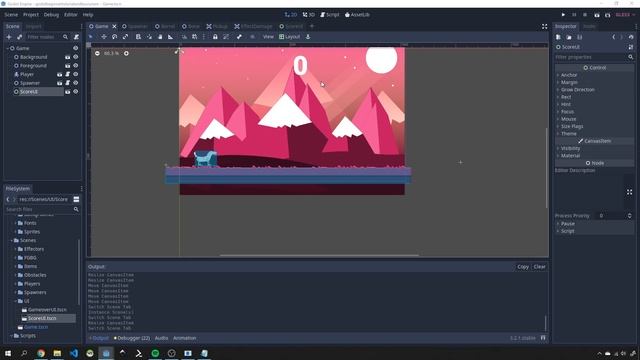
Task: Select GameoverUI.tscn file
Action: tap(48, 310)
